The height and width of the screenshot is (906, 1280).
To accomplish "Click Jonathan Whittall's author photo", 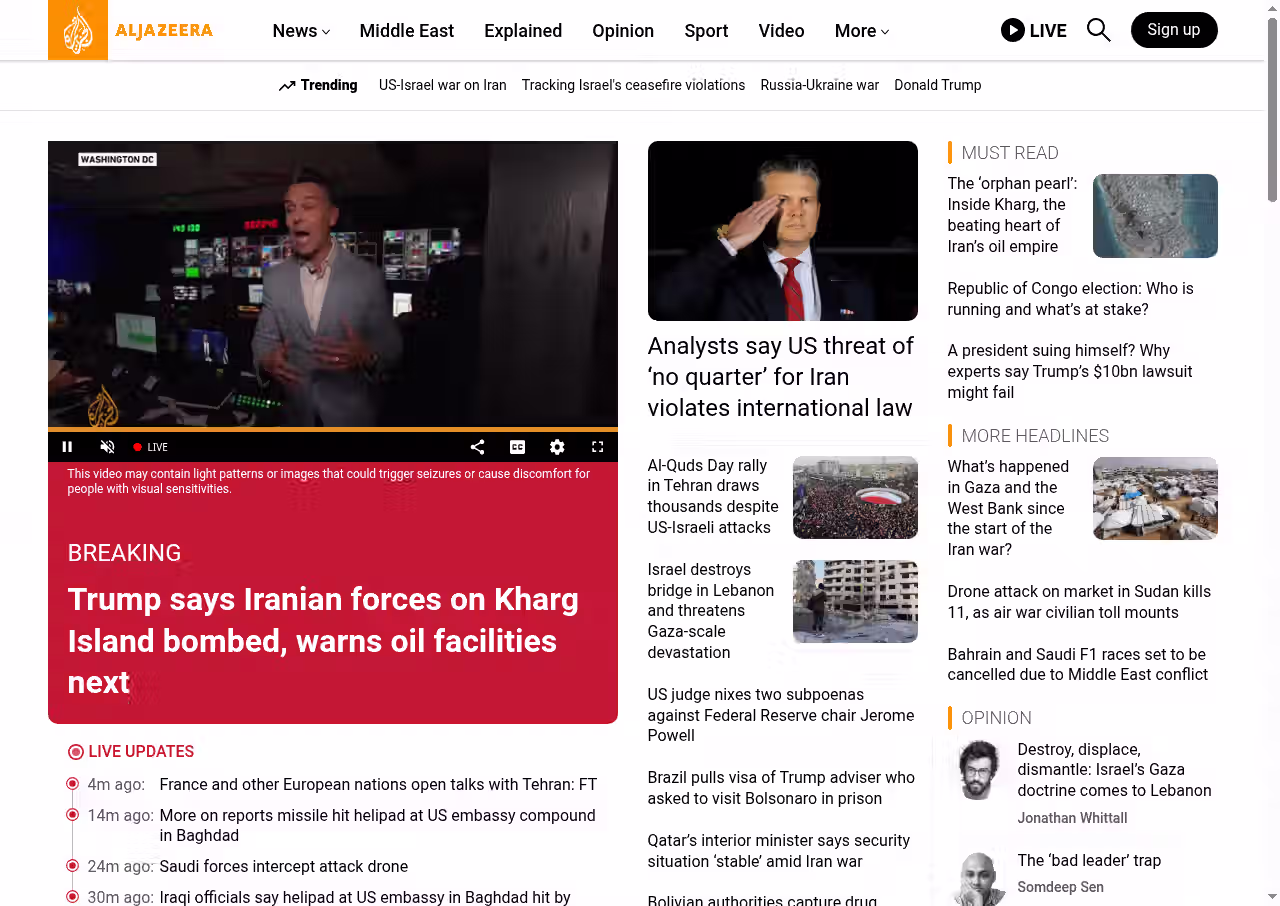I will point(976,770).
